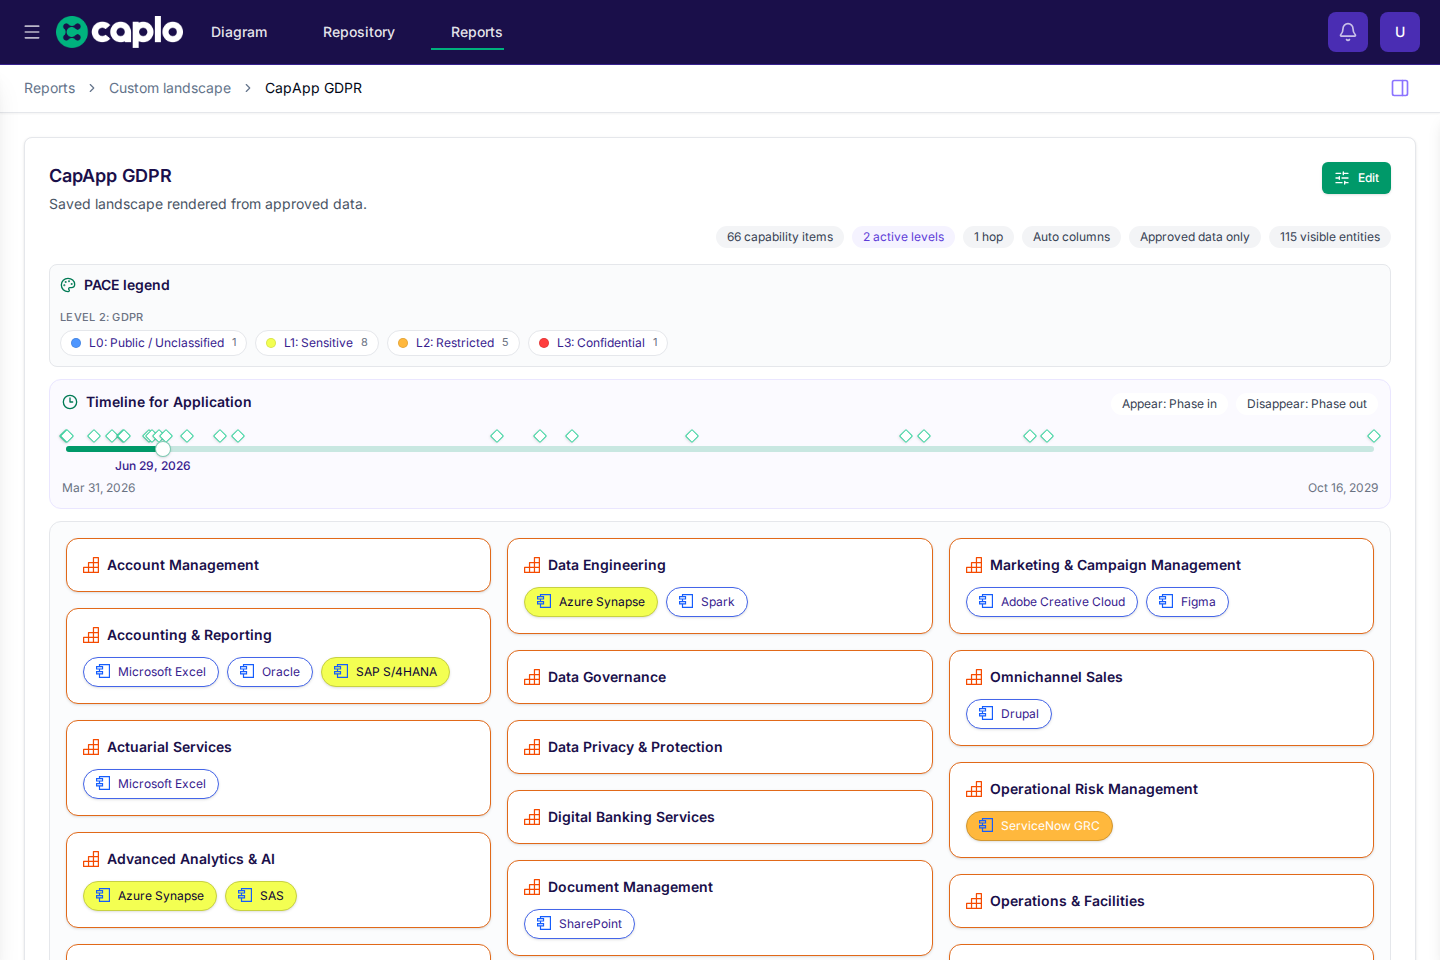Click the 115 visible entities chip

1330,237
